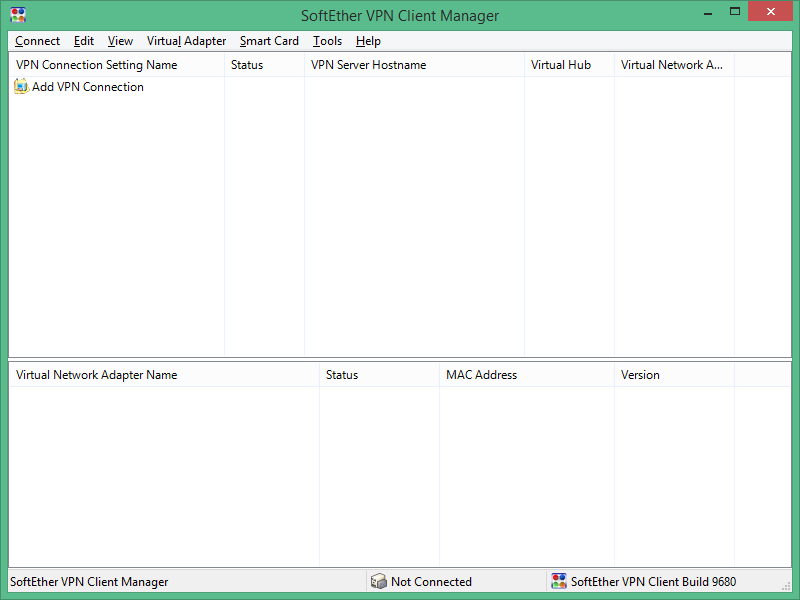Sort by MAC Address column
The height and width of the screenshot is (600, 800).
click(527, 375)
